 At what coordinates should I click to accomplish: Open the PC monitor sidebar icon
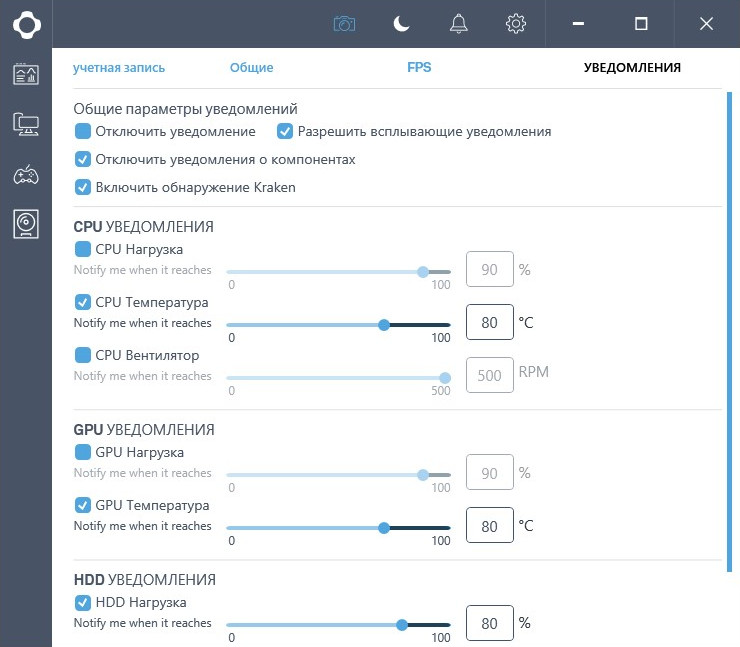[26, 125]
